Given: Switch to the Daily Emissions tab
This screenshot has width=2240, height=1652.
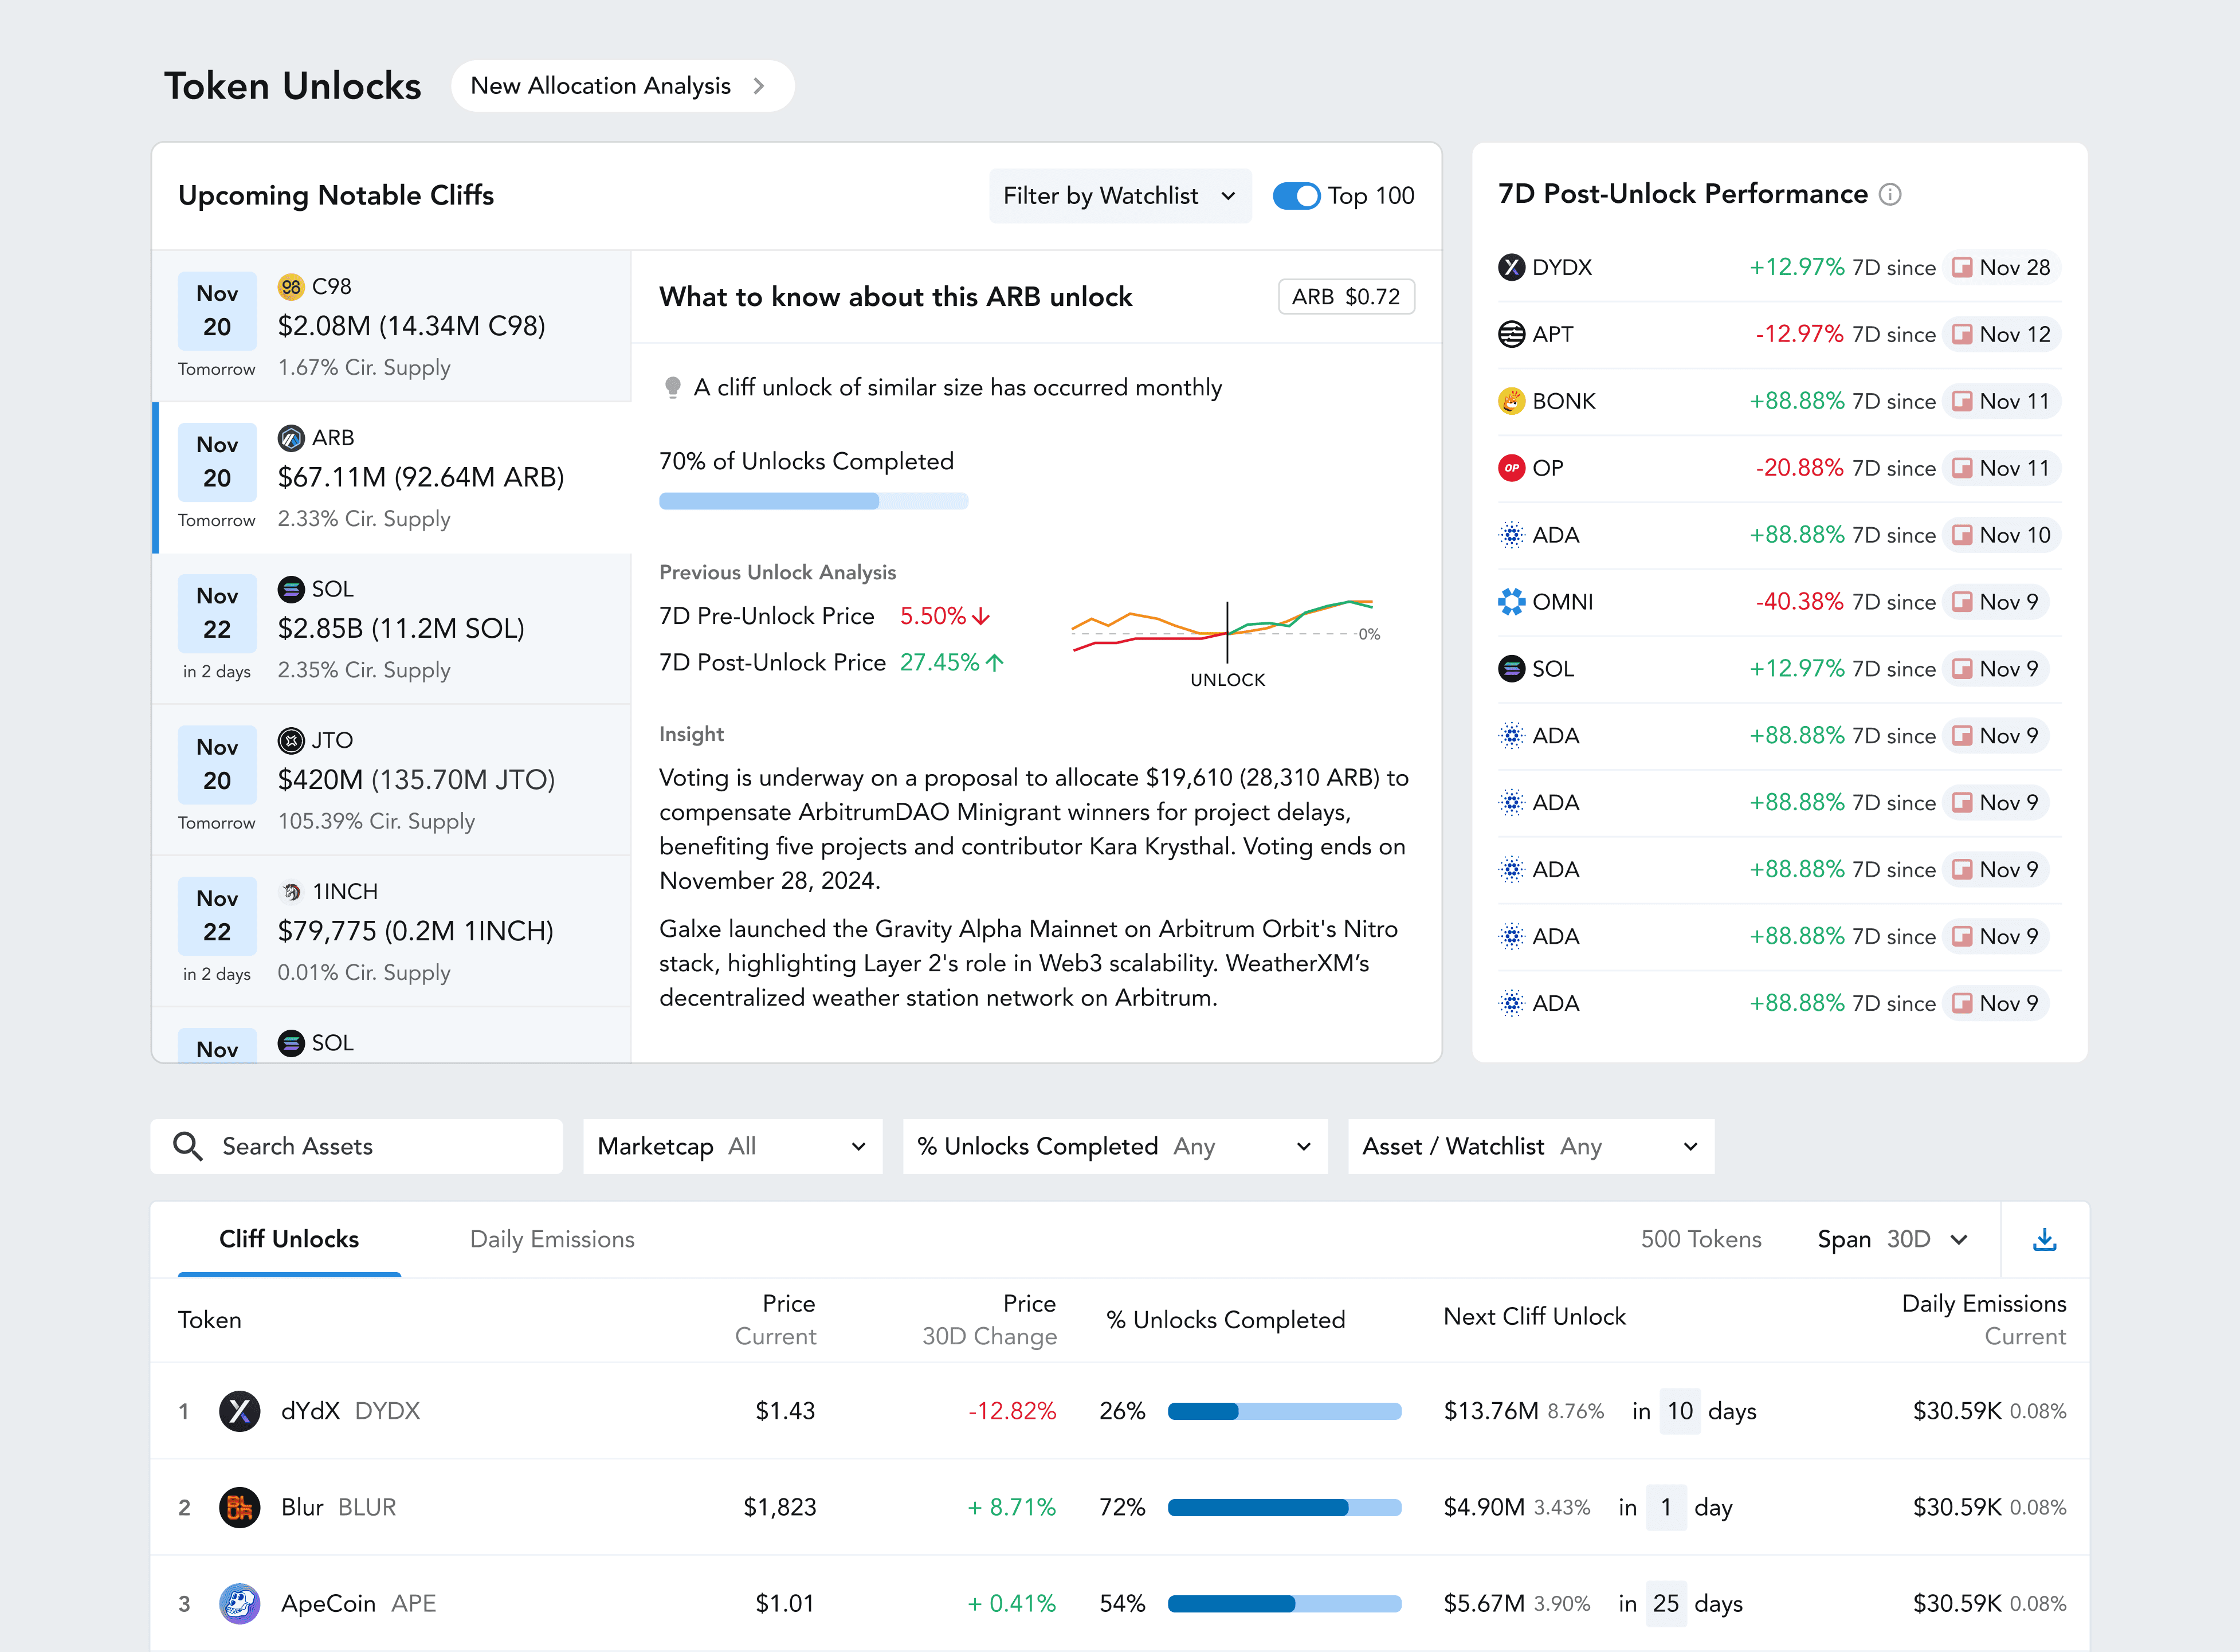Looking at the screenshot, I should pyautogui.click(x=552, y=1239).
